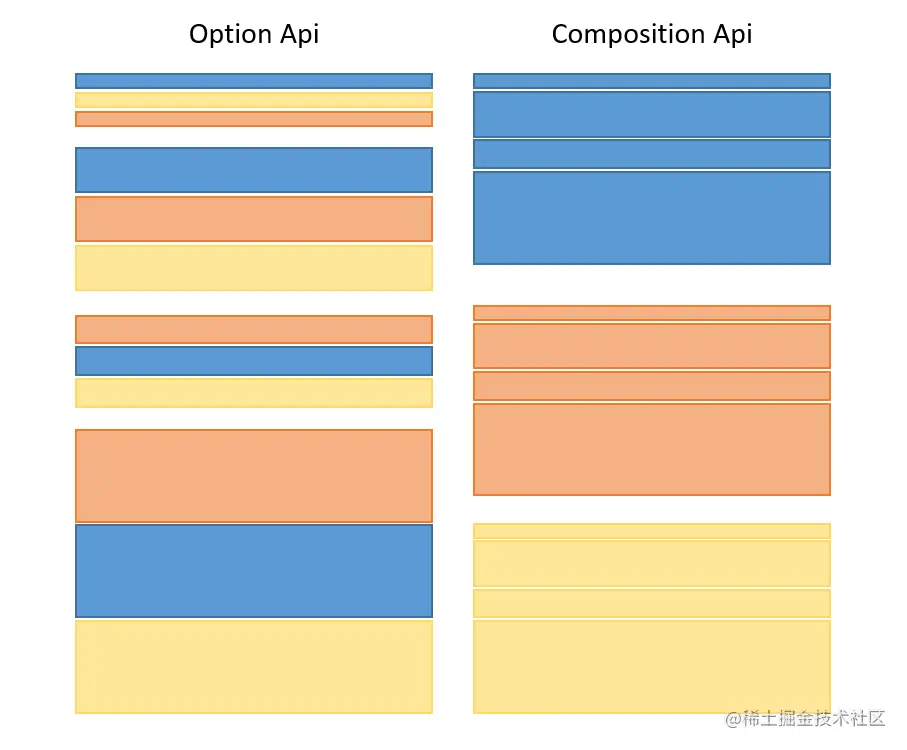
Task: Click the second blue block under Composition Api
Action: (x=651, y=114)
